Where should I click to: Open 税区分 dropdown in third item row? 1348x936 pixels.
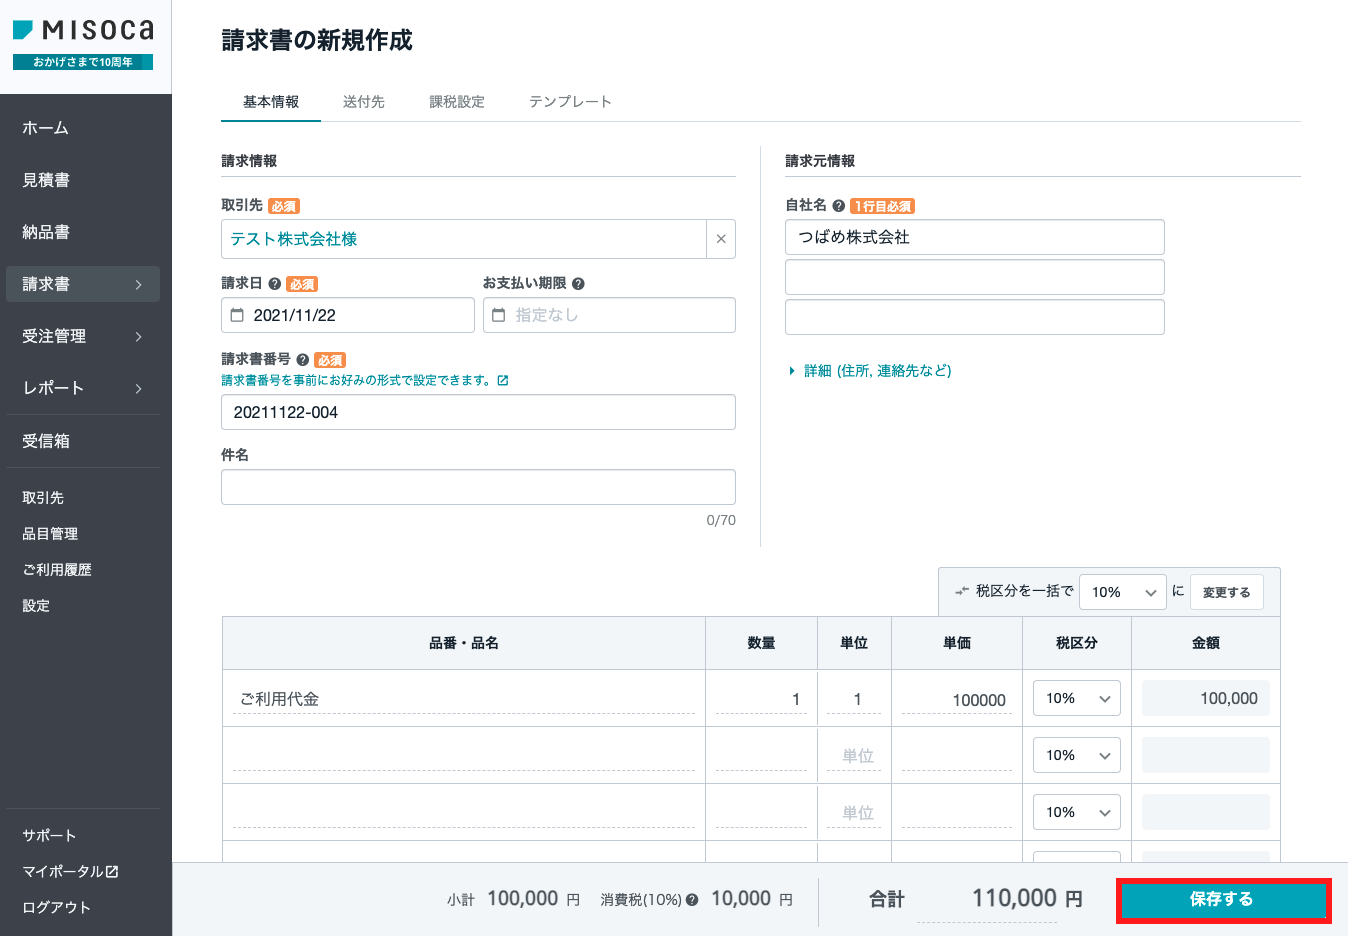(x=1077, y=812)
